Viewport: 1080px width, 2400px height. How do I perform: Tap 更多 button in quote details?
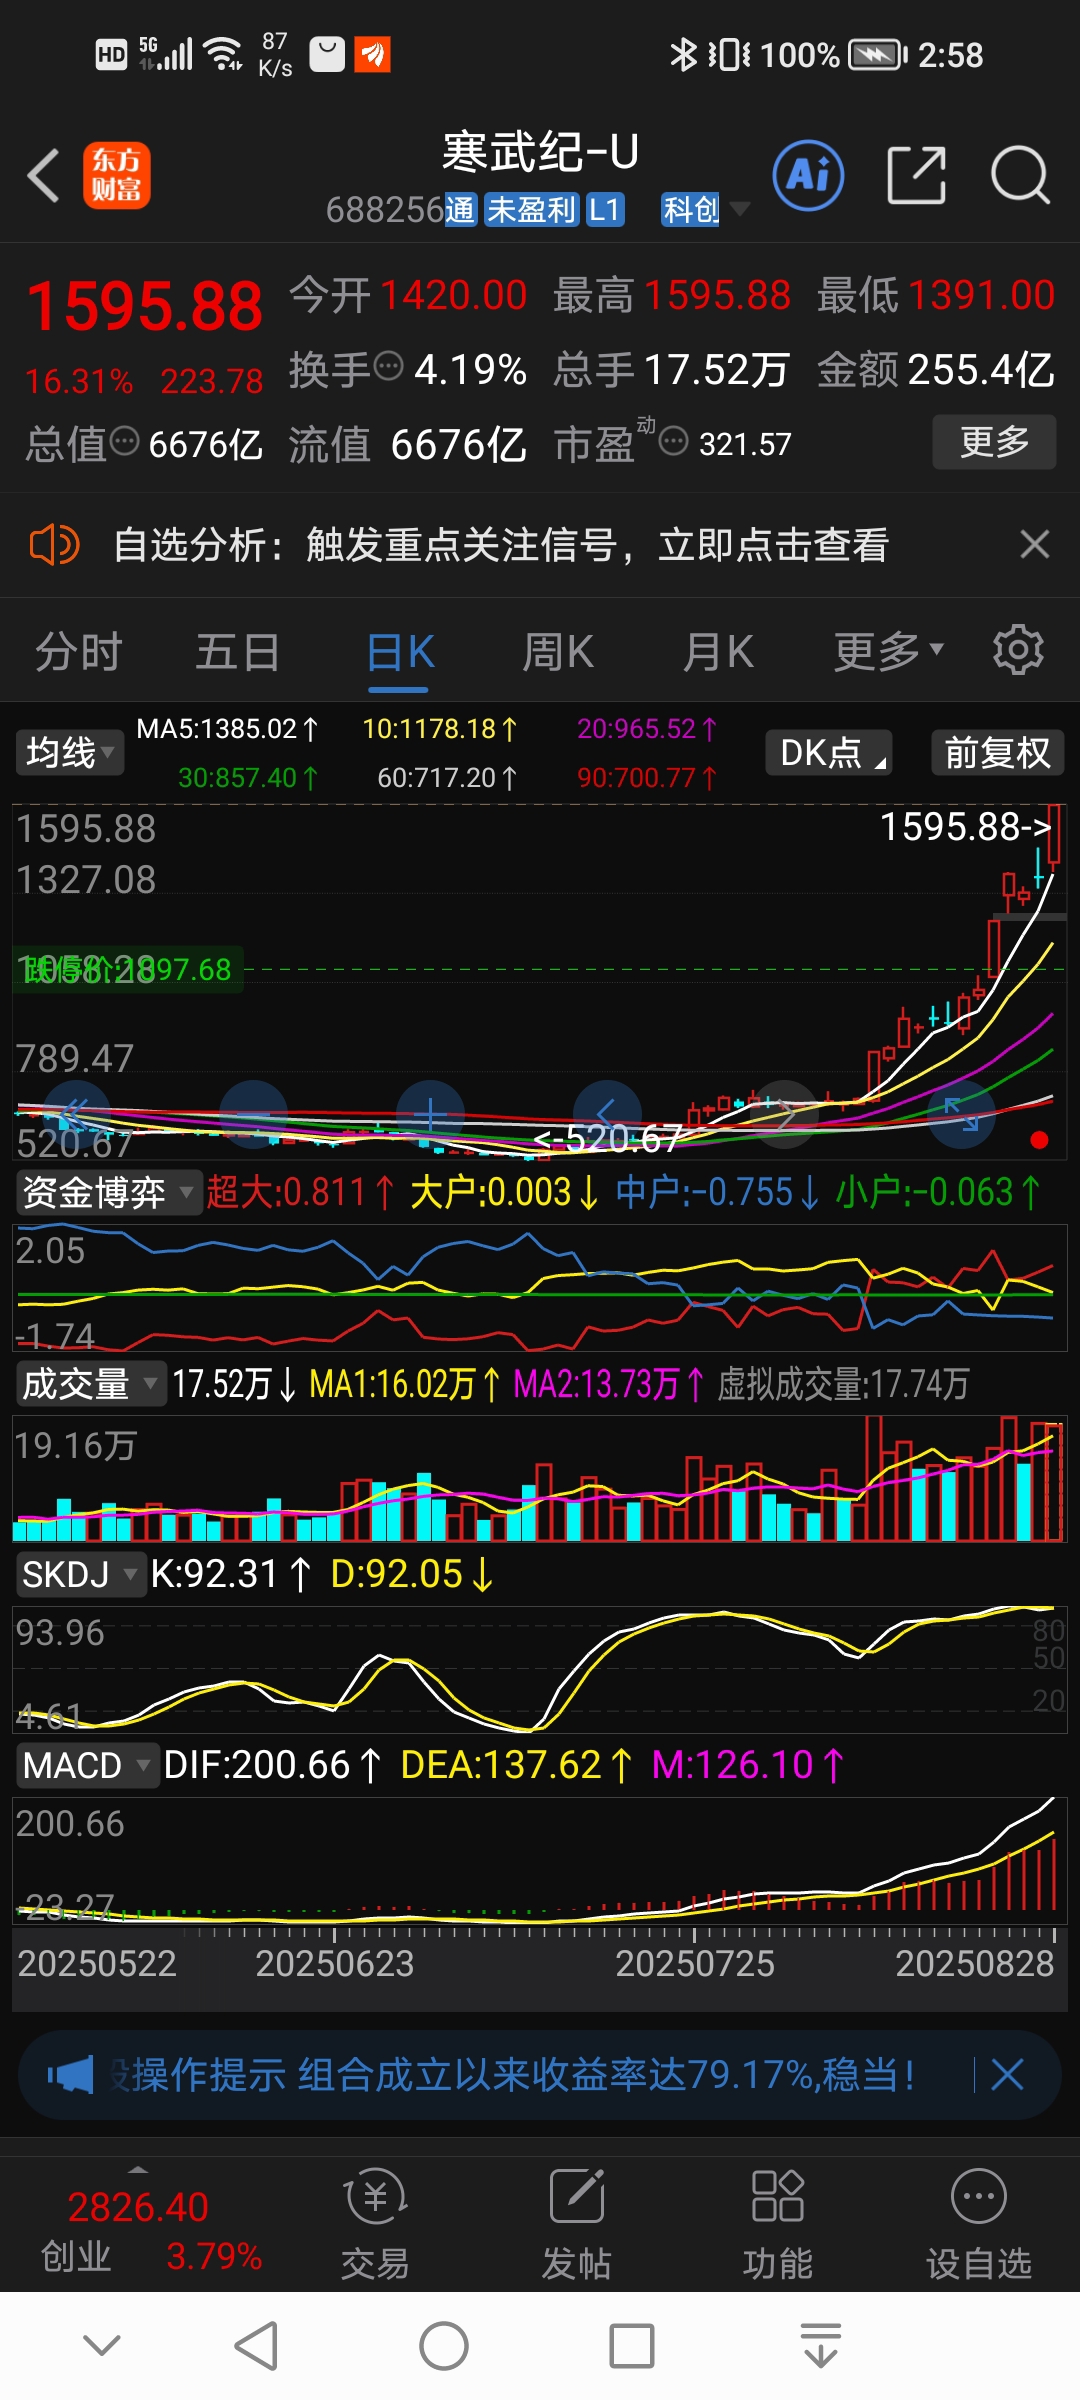[x=994, y=441]
